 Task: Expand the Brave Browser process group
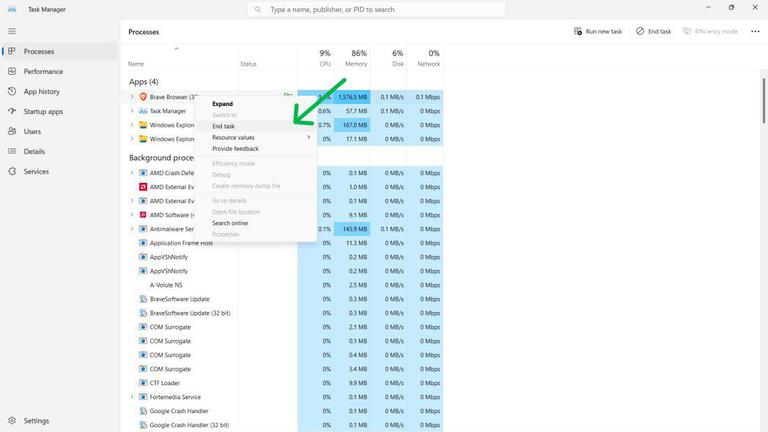132,97
